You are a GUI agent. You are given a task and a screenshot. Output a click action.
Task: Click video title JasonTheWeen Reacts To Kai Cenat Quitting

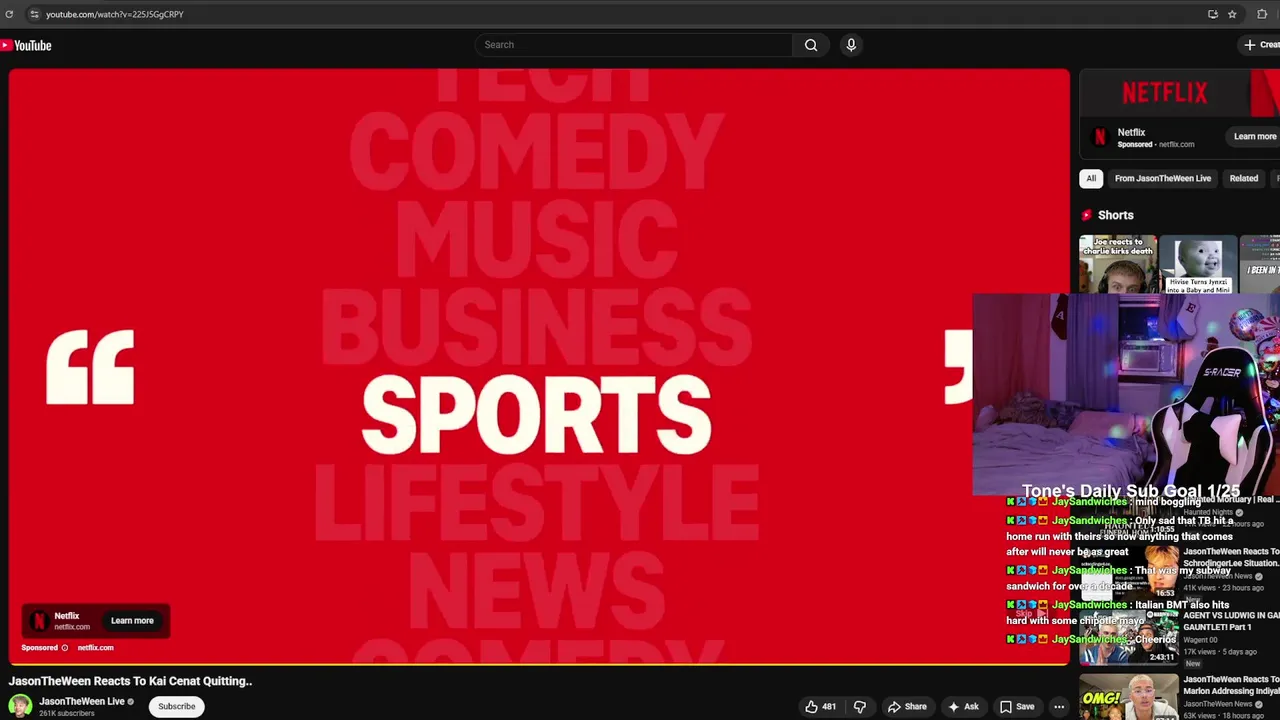click(130, 681)
